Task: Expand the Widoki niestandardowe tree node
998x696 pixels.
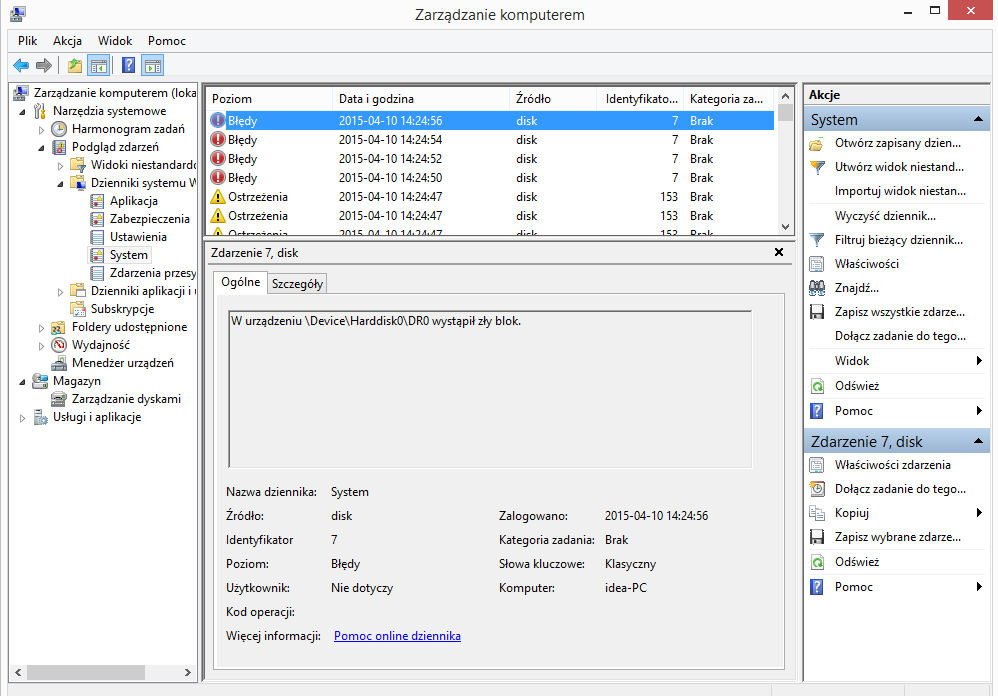Action: coord(60,165)
